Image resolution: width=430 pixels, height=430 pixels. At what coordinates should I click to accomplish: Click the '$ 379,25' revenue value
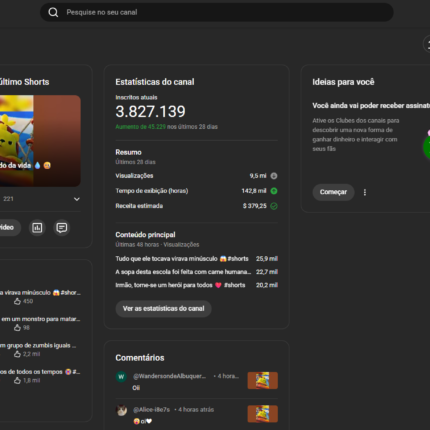[255, 206]
